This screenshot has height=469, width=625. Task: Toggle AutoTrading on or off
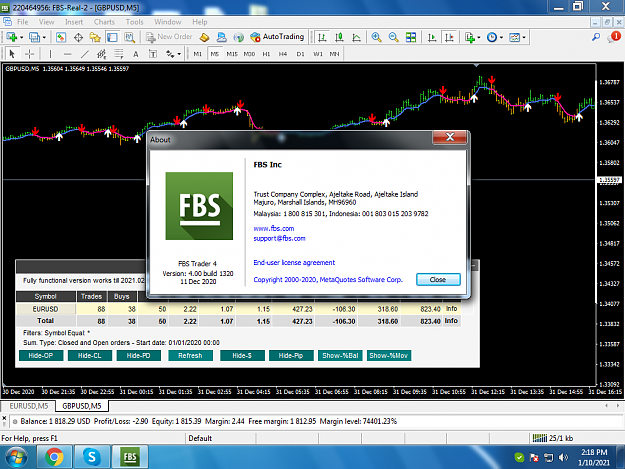click(277, 37)
